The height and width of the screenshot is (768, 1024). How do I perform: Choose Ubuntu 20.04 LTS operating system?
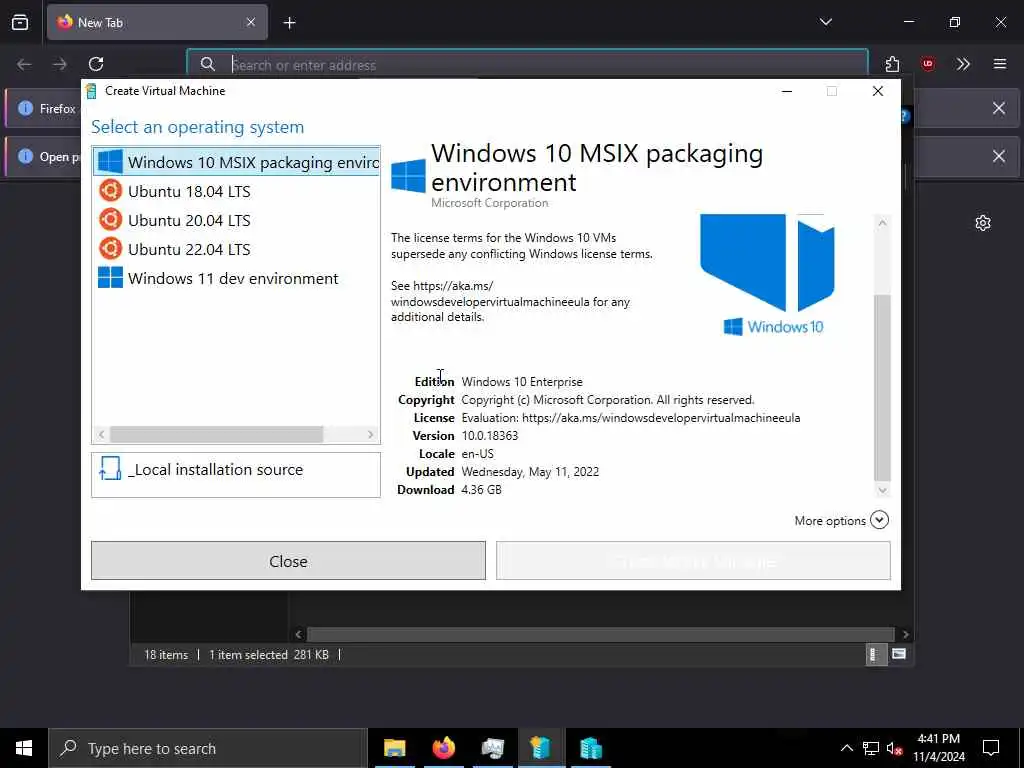236,220
